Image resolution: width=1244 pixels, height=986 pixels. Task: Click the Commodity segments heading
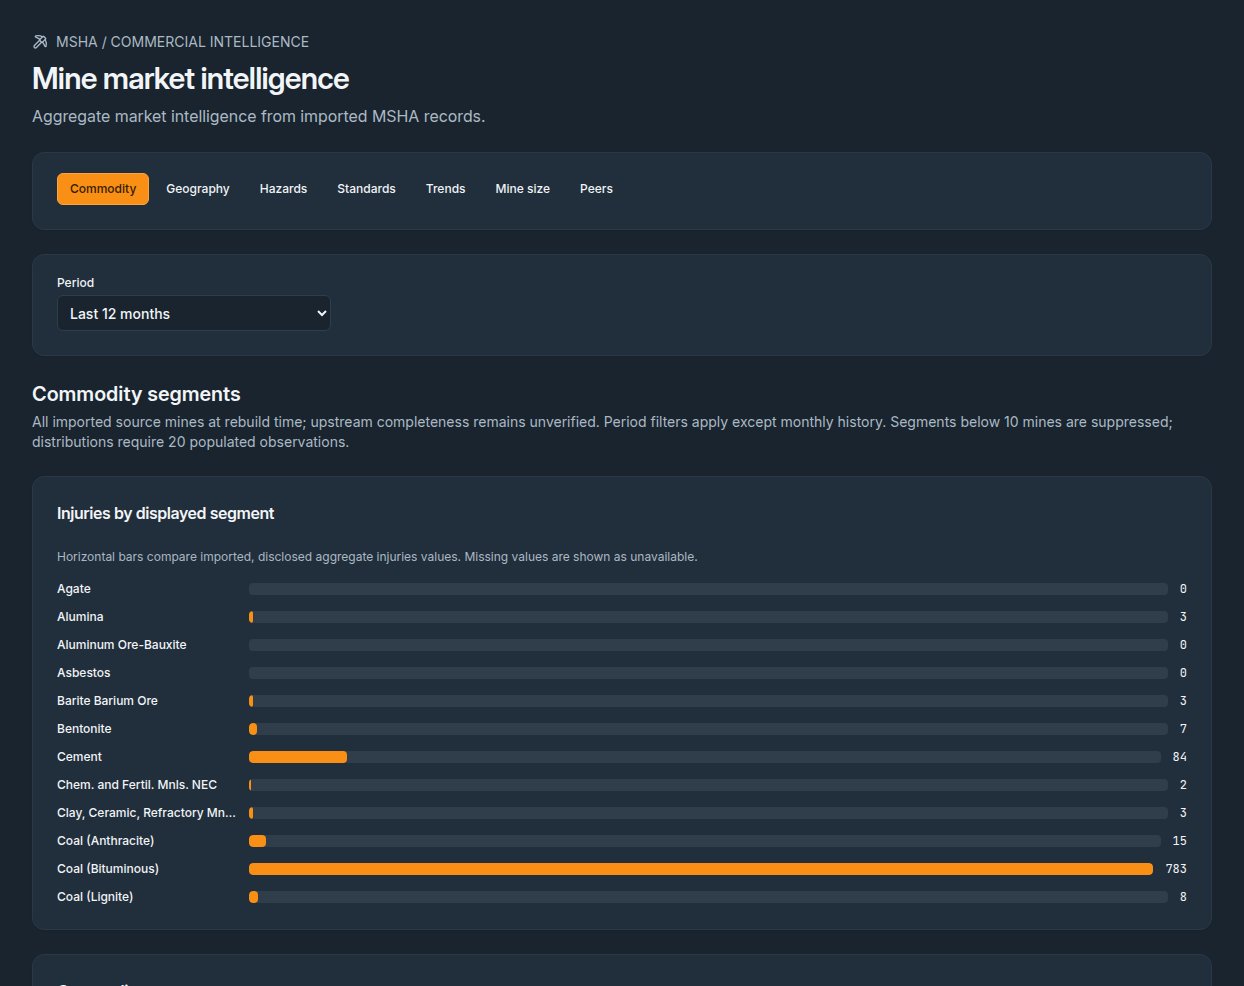pyautogui.click(x=136, y=394)
